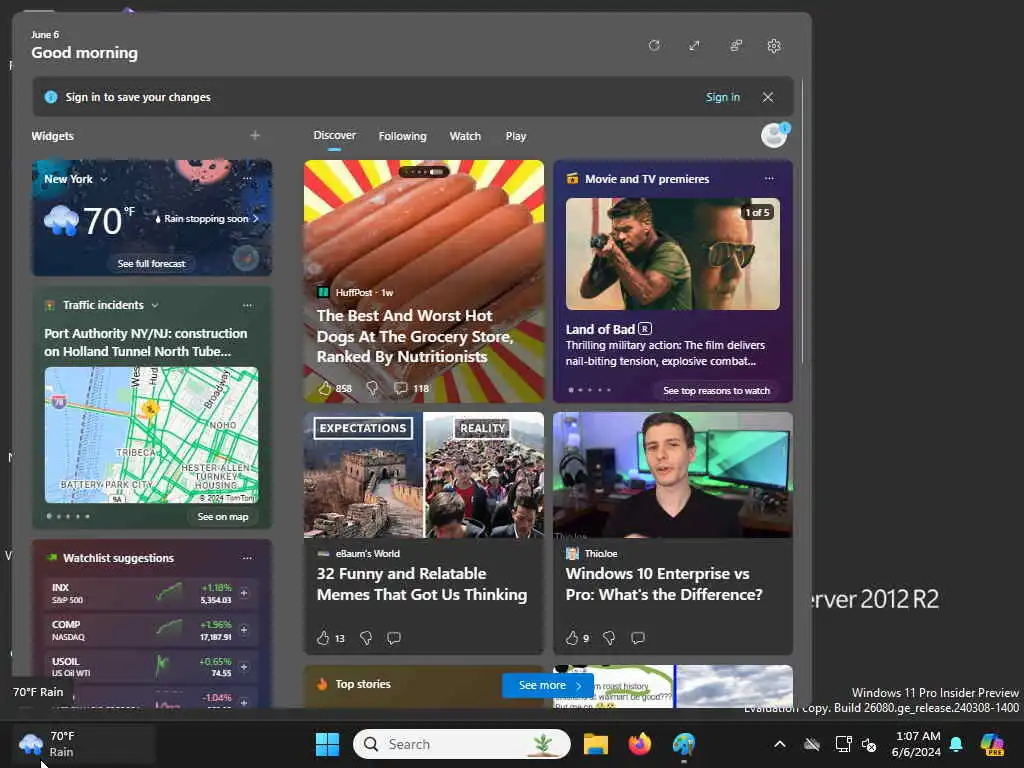Click Rain stopping soon chevron

[255, 219]
